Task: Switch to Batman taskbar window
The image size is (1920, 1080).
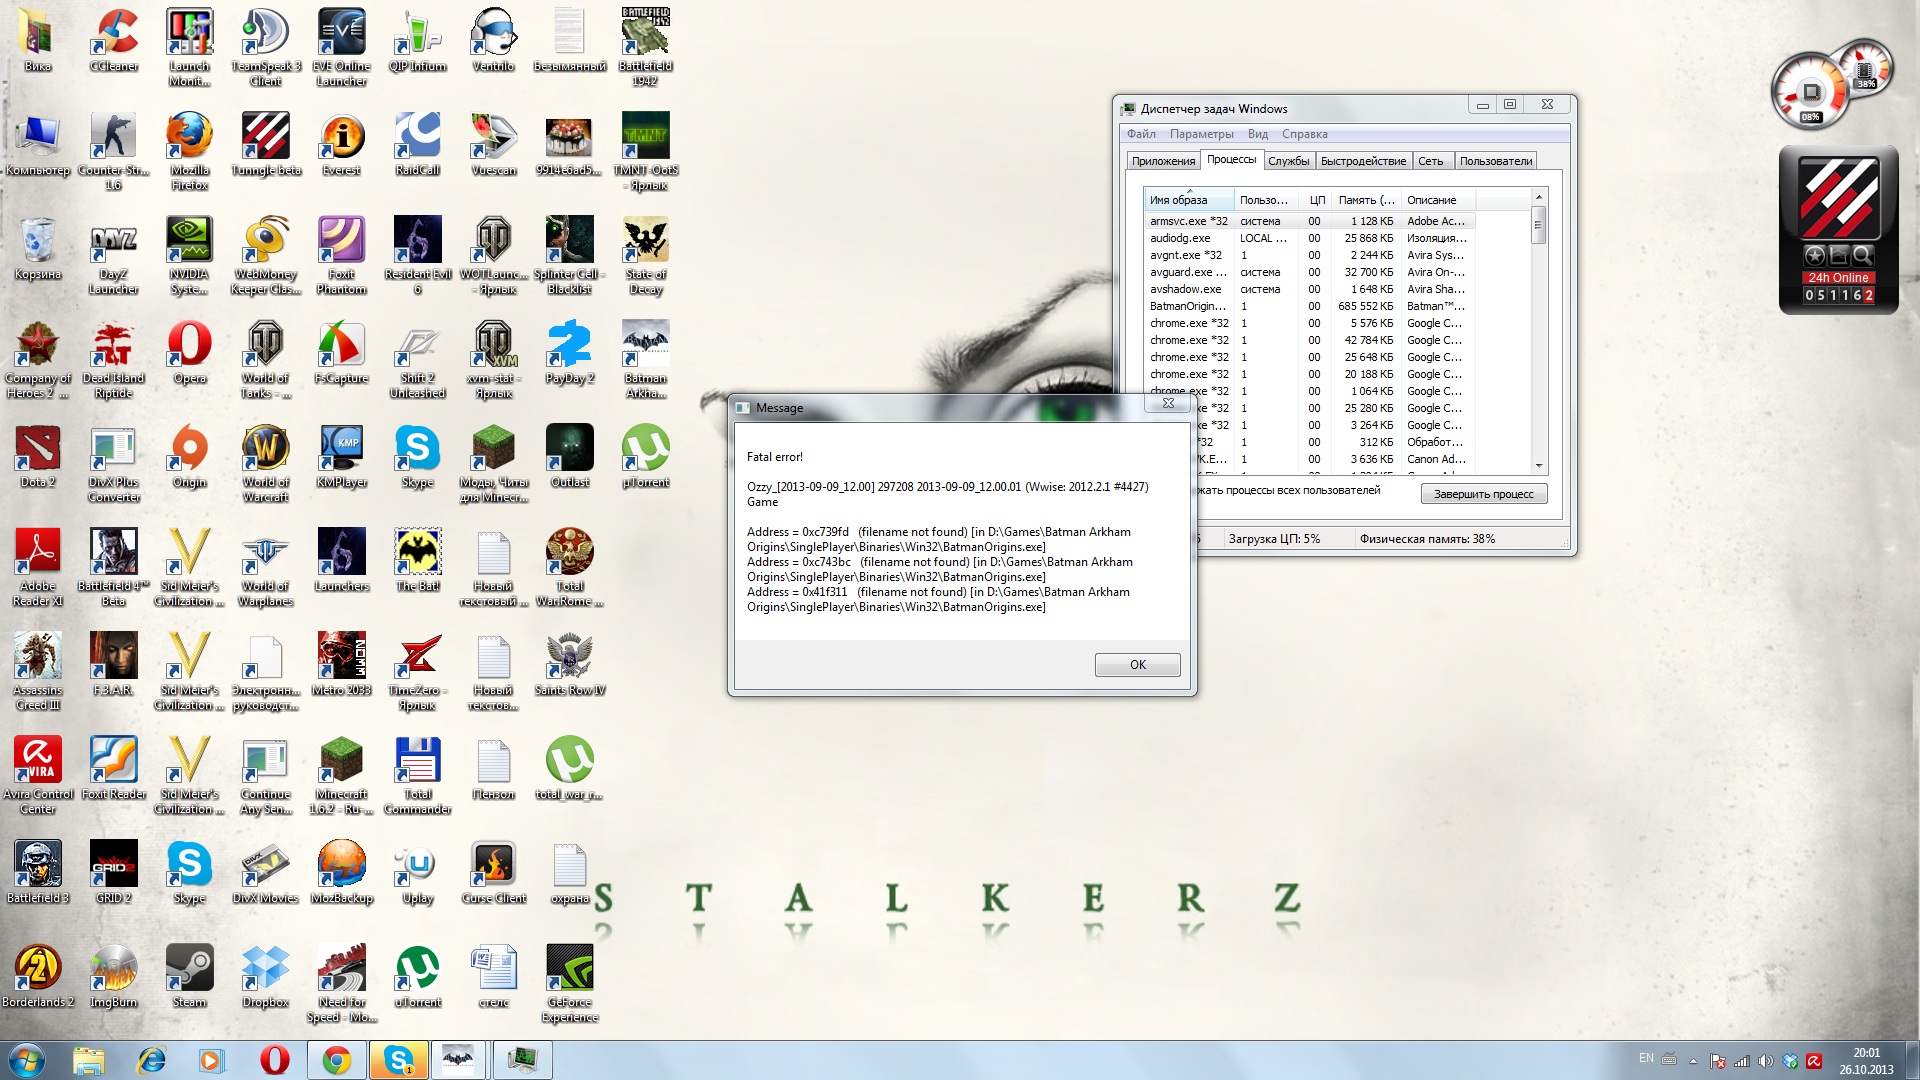Action: coord(460,1060)
